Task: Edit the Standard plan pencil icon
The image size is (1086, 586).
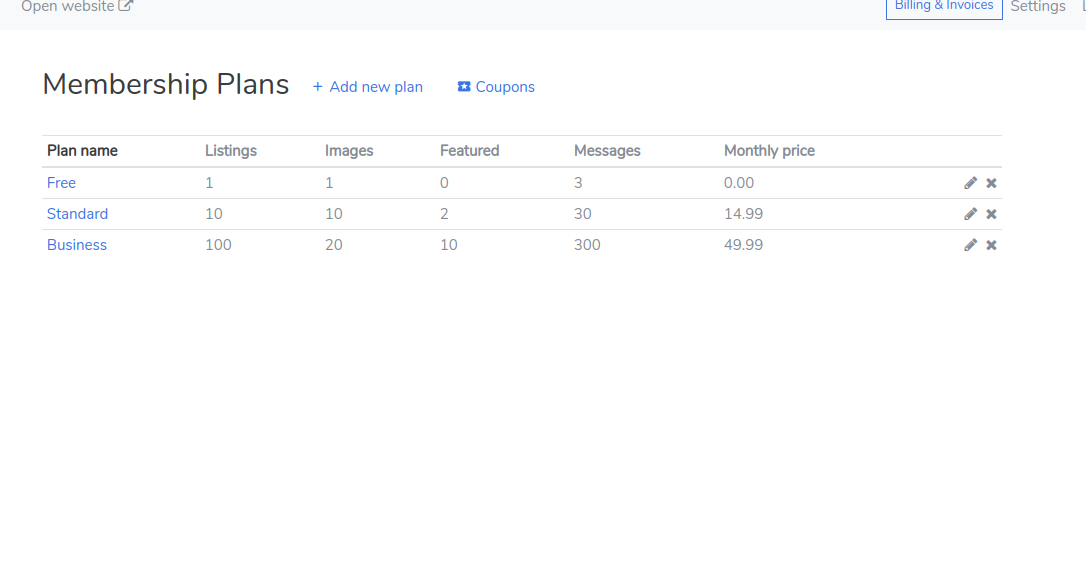Action: click(970, 214)
